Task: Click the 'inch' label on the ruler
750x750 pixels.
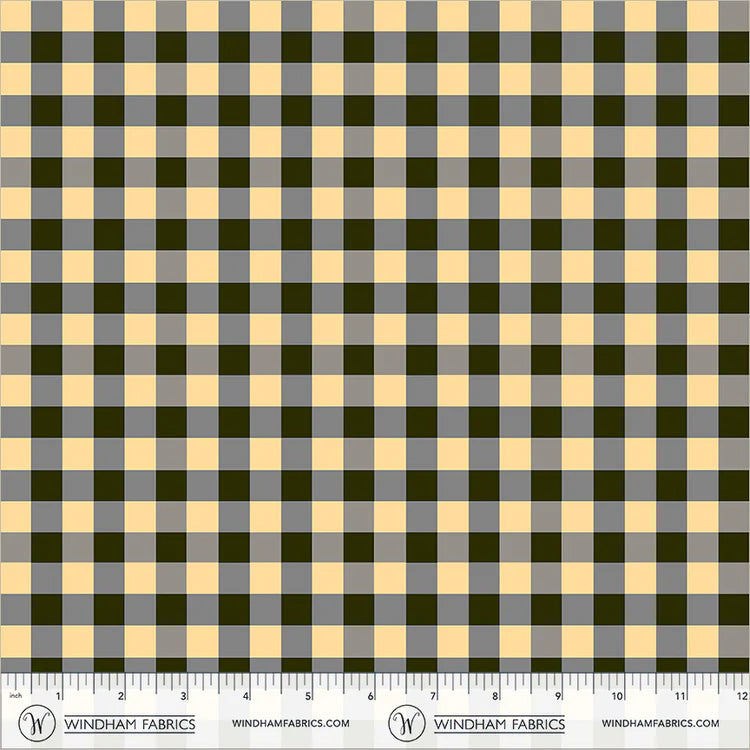Action: (16, 696)
